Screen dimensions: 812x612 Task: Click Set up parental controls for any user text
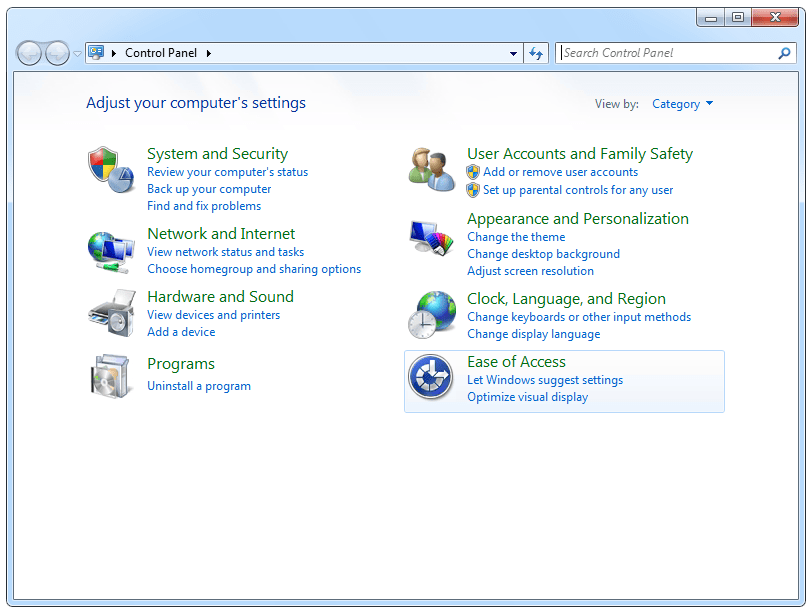pos(578,190)
